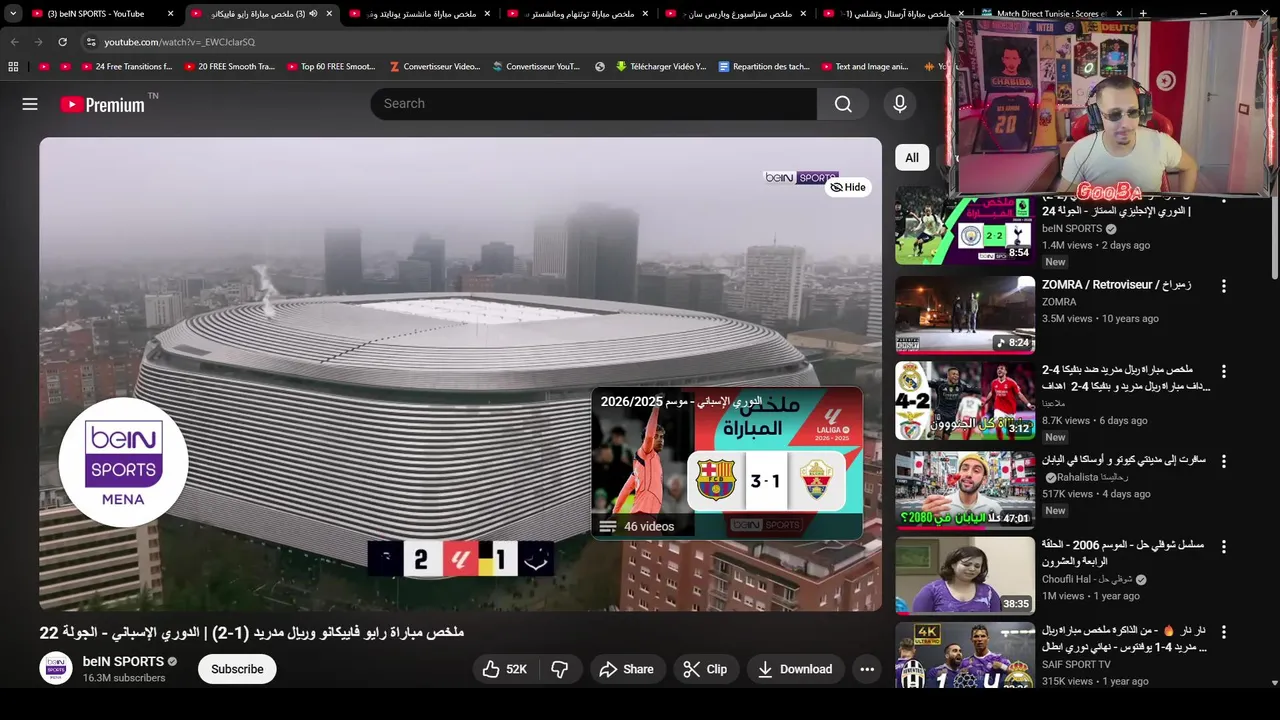
Task: Open Chrome tab search dropdown arrow
Action: tap(13, 14)
